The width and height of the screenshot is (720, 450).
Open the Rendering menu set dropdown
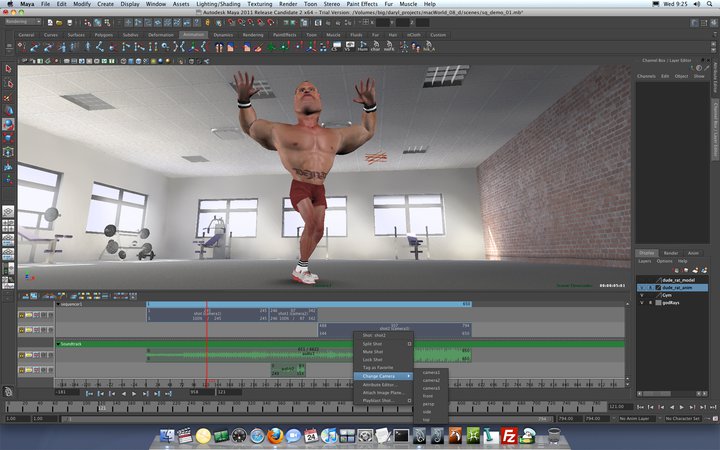[x=23, y=22]
